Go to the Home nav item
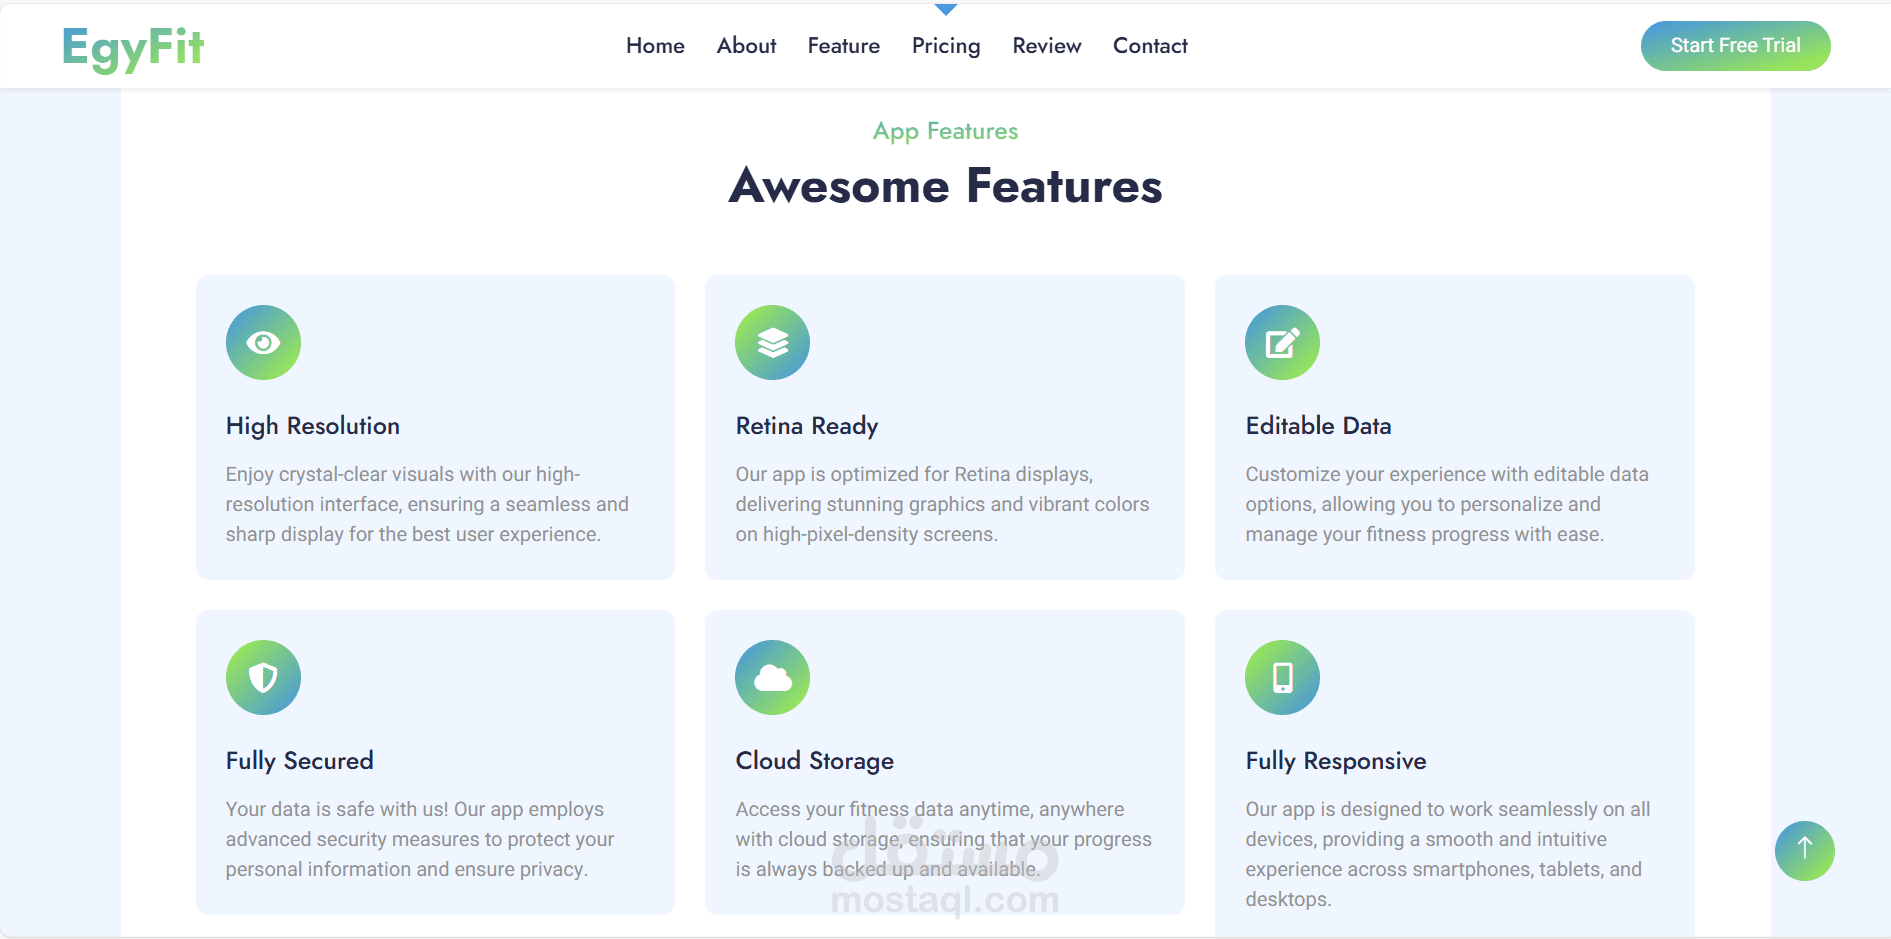Screen dimensions: 1891x939 point(655,46)
